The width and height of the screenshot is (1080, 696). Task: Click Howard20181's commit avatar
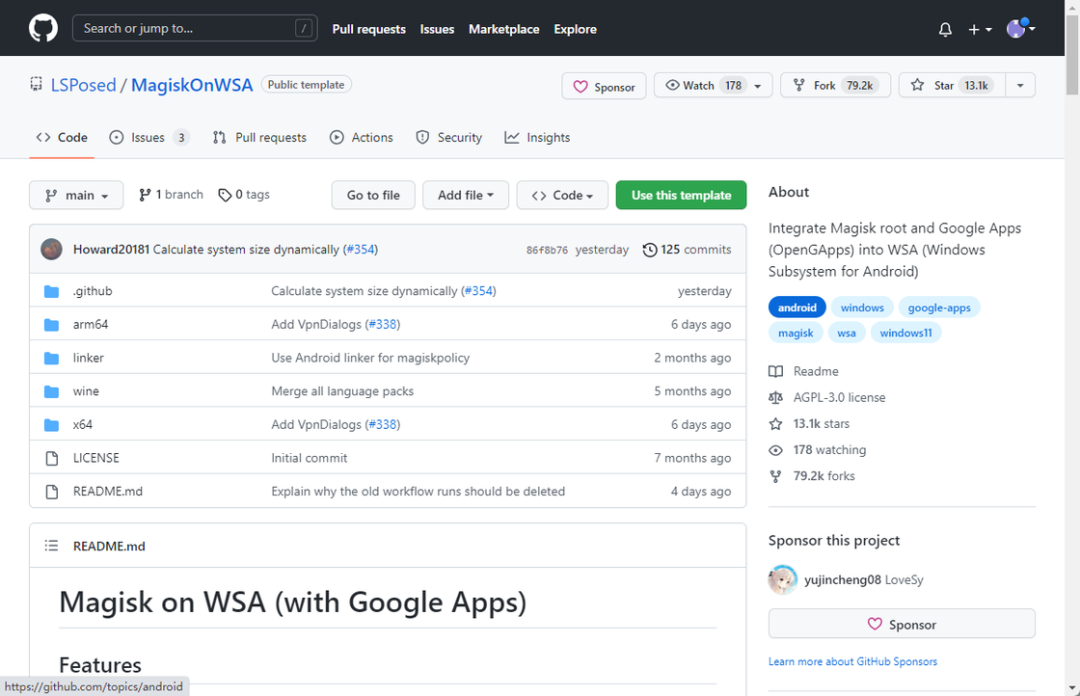[52, 249]
